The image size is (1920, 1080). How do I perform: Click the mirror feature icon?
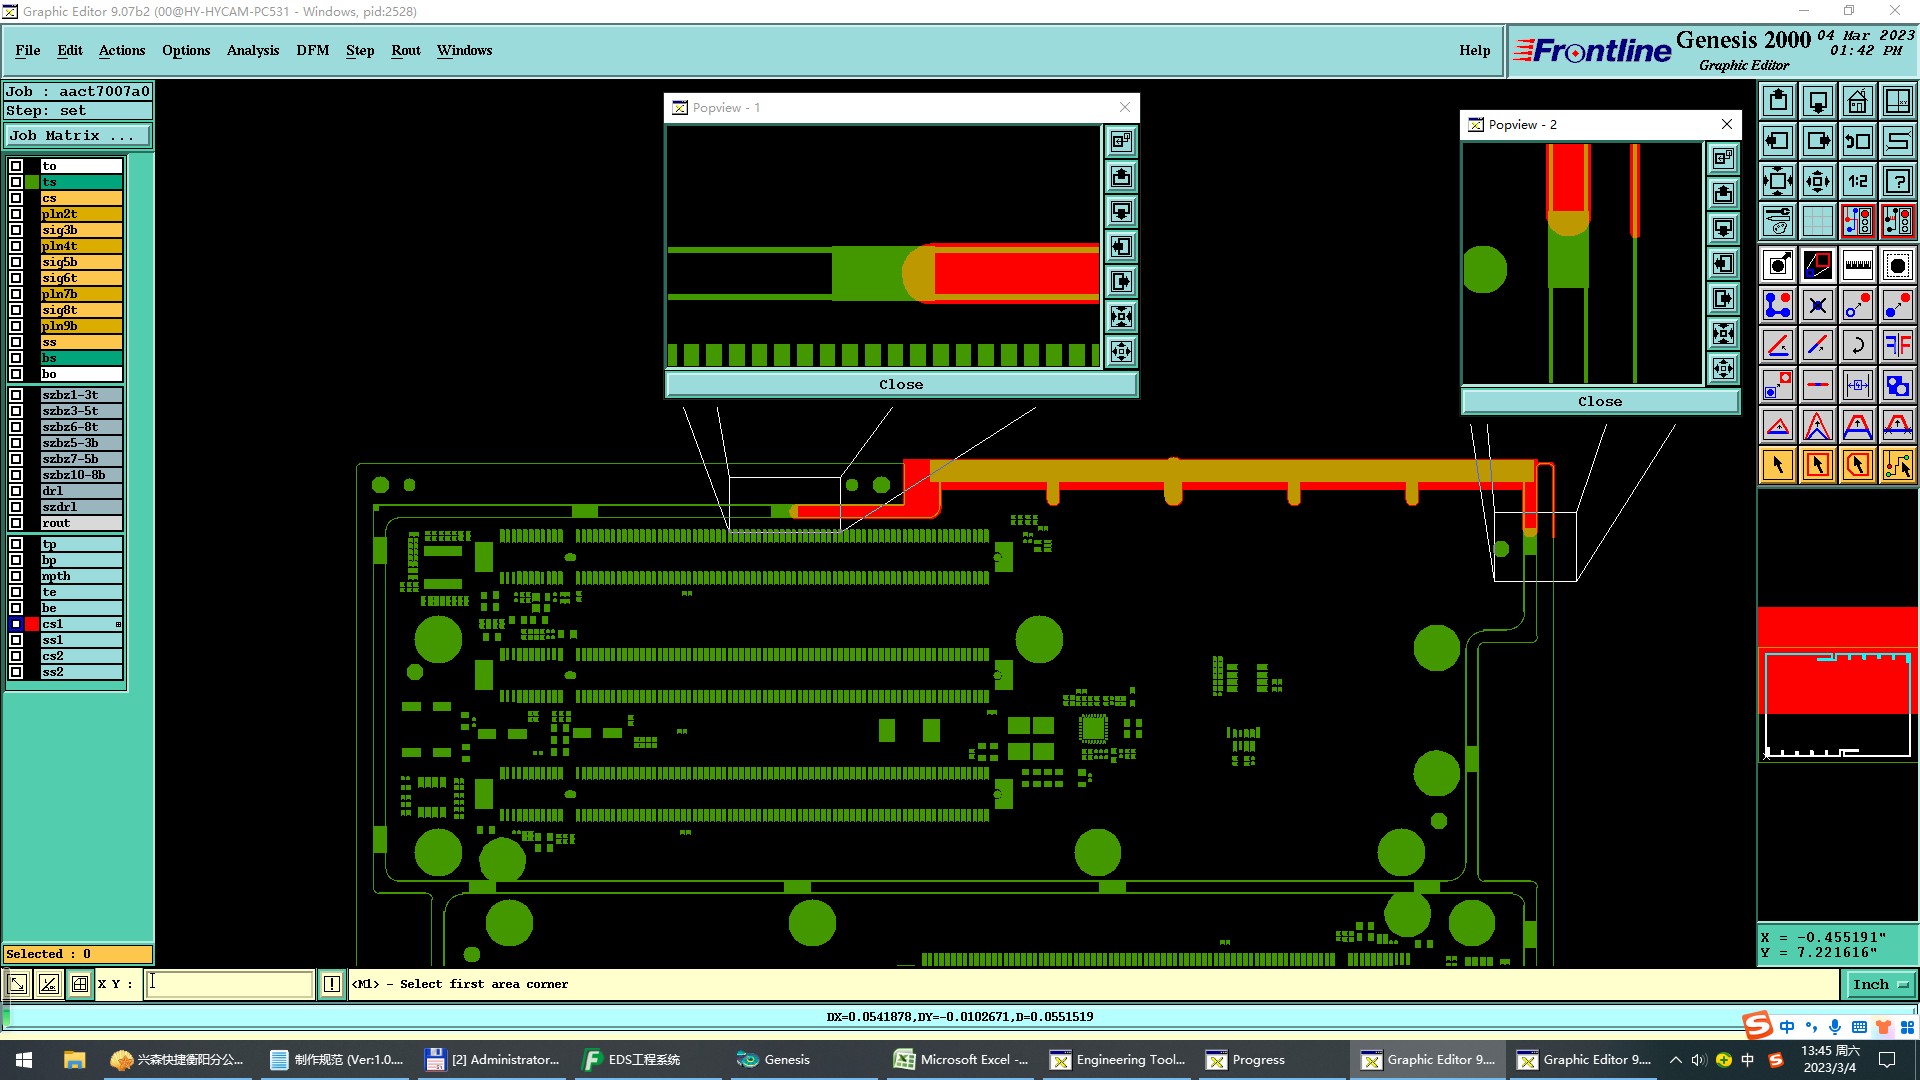(x=1897, y=345)
